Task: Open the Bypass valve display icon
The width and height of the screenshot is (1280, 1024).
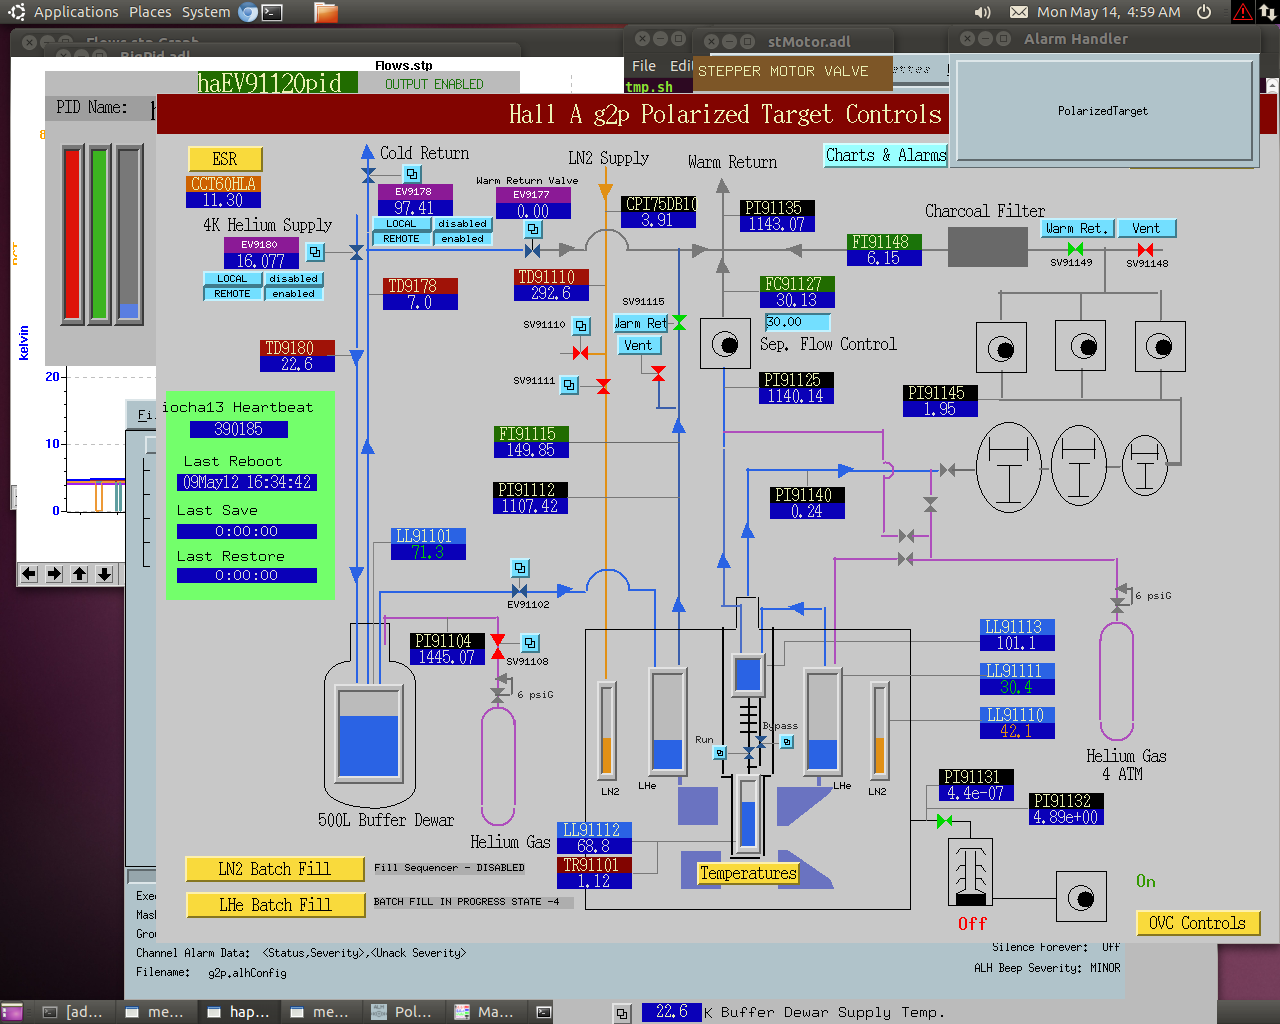Action: 787,741
